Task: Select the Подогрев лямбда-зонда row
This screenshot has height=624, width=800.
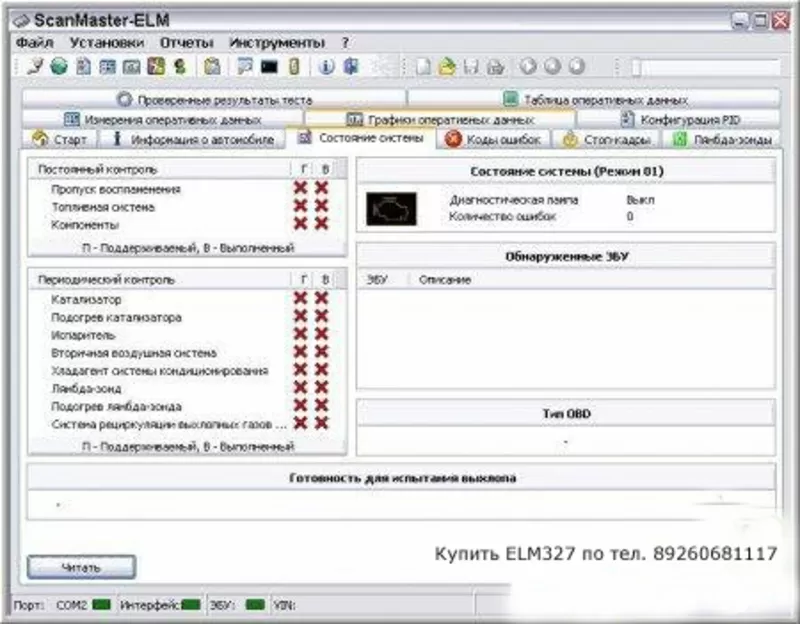Action: click(187, 407)
